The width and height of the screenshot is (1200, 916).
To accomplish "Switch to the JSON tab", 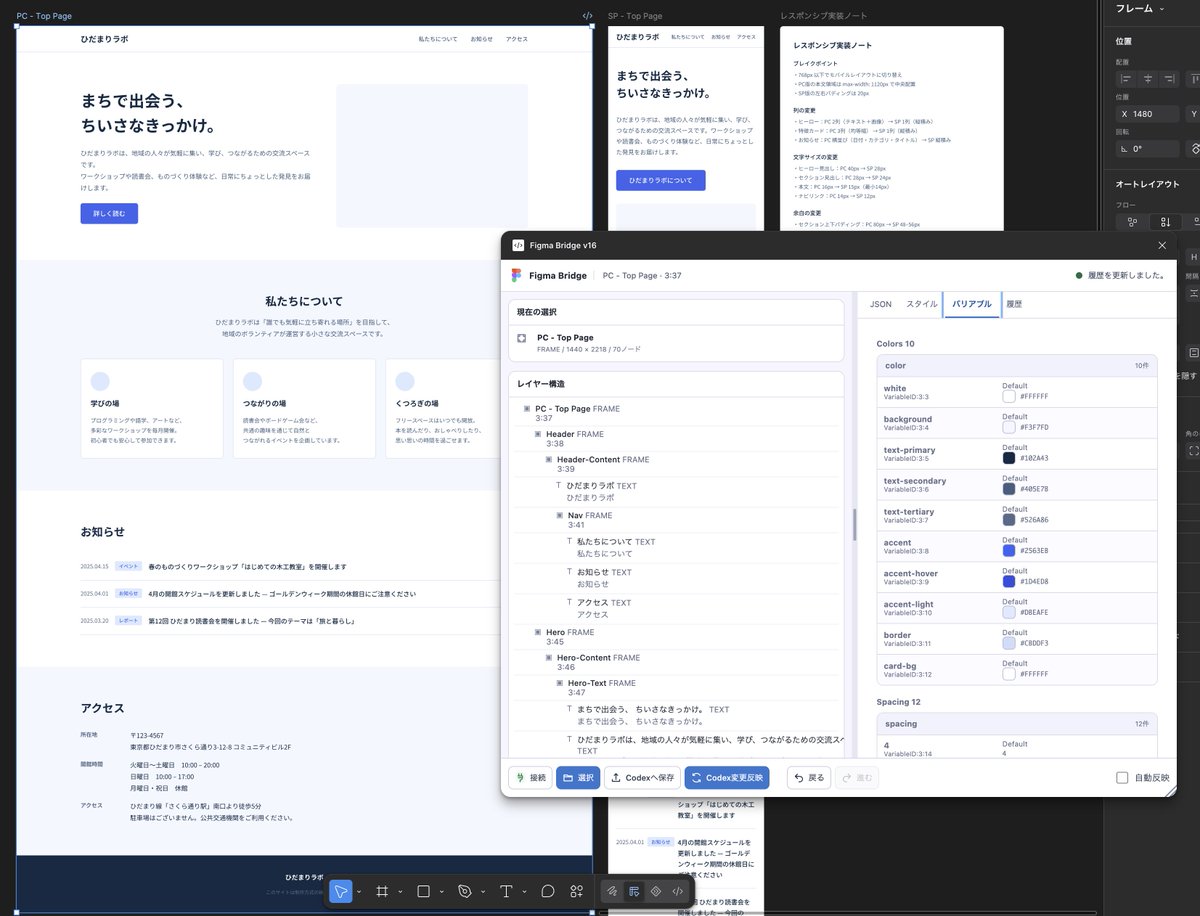I will tap(881, 304).
